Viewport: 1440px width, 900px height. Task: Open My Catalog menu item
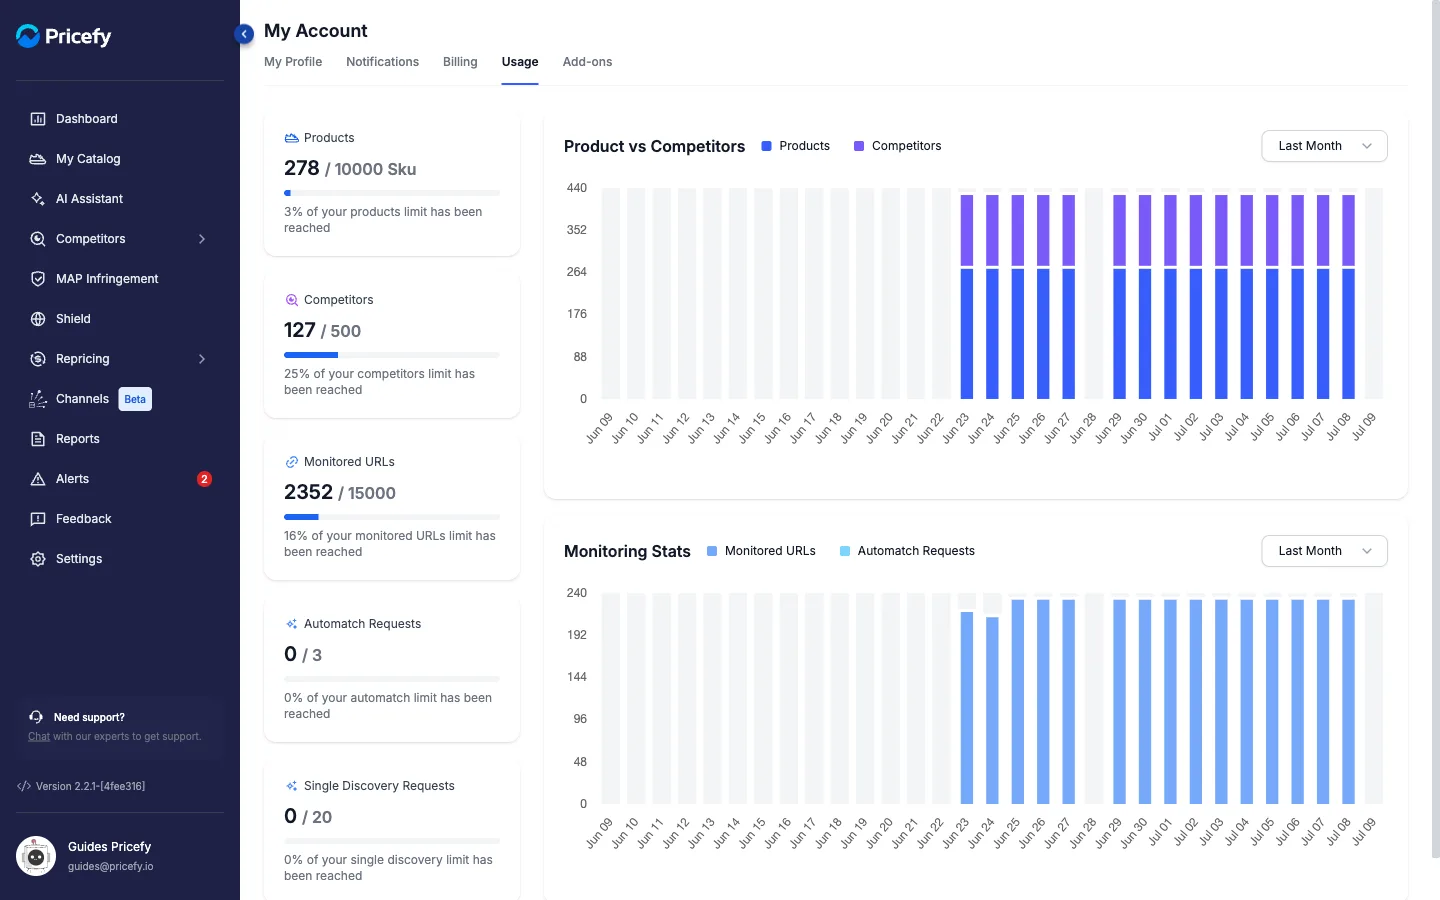coord(120,159)
